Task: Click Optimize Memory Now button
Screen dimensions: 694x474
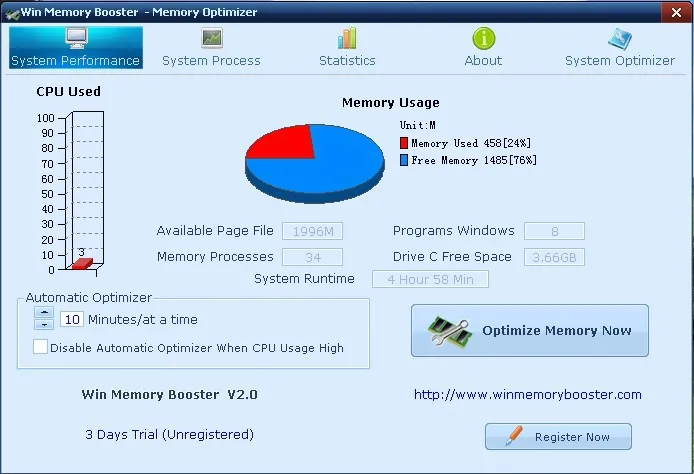Action: click(530, 331)
